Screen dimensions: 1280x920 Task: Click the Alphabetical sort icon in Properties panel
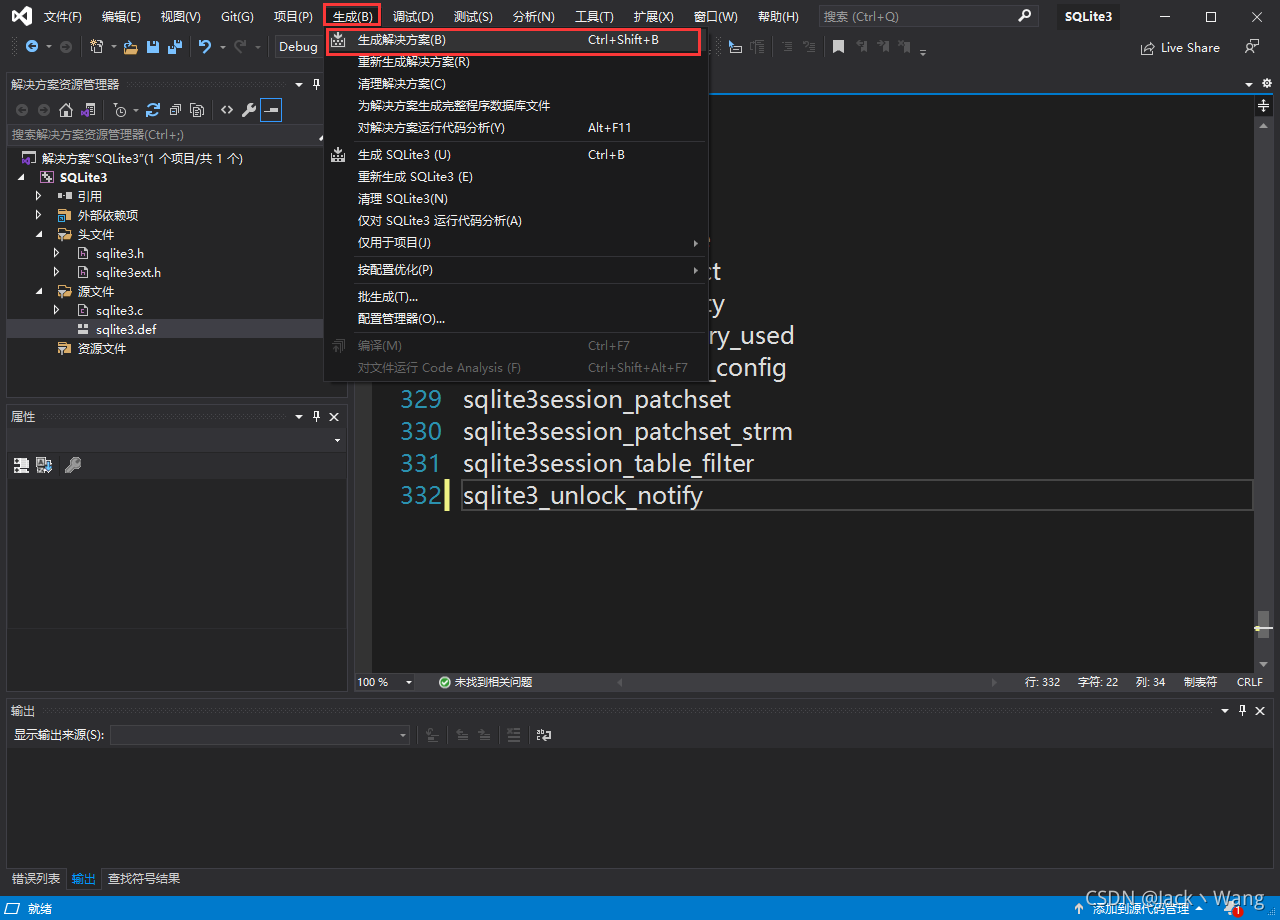pos(44,465)
